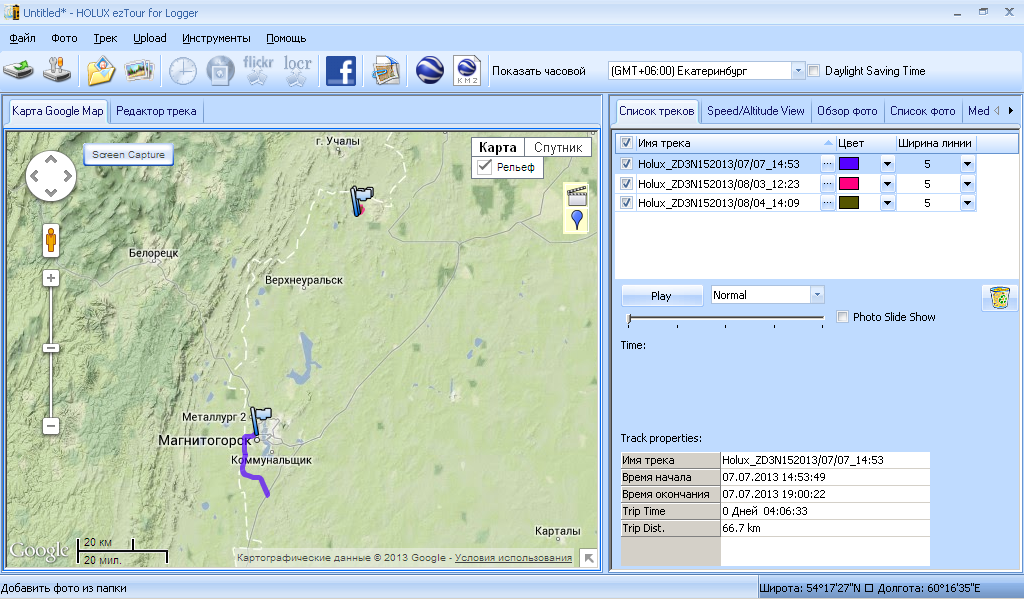
Task: Click the photo map export icon
Action: point(386,71)
